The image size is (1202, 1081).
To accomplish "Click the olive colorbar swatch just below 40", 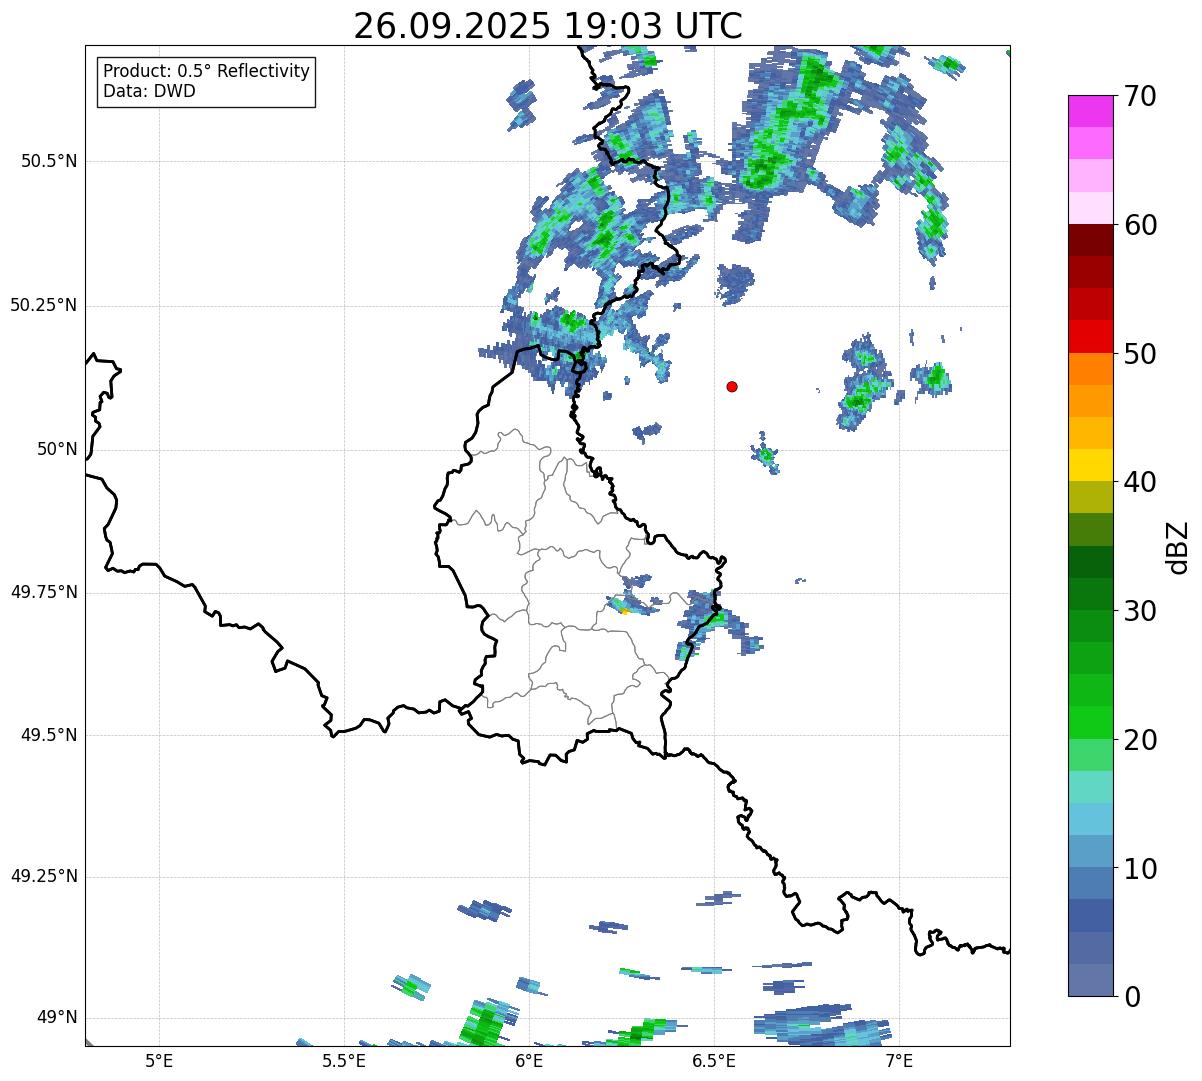I will (1090, 497).
